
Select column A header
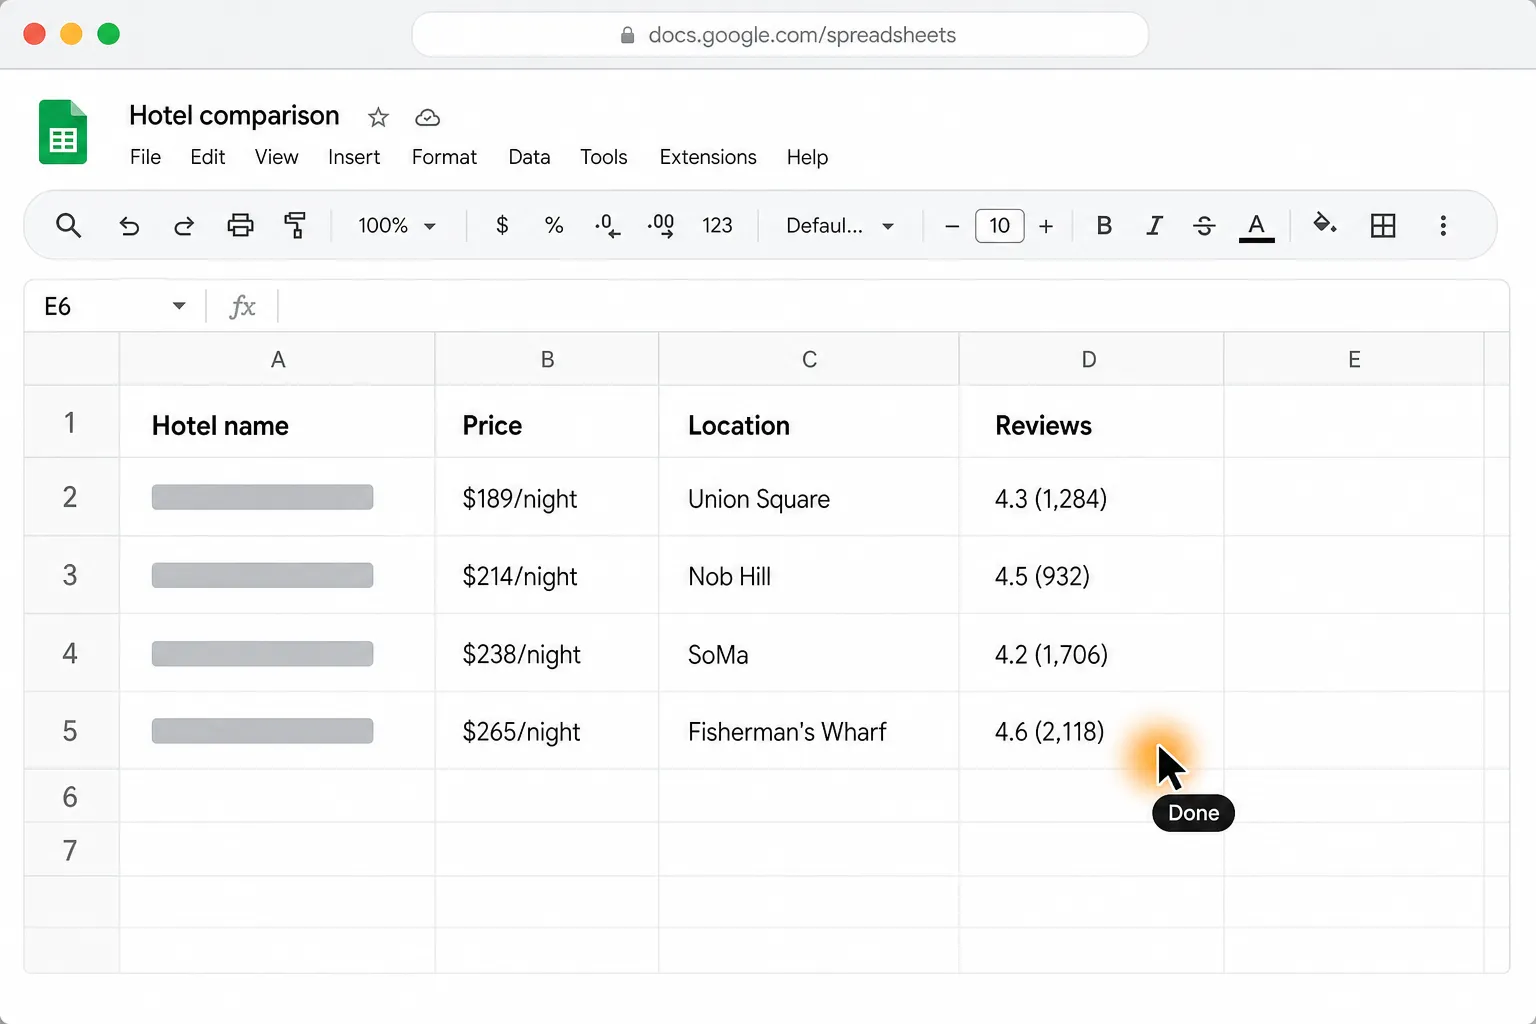tap(278, 359)
